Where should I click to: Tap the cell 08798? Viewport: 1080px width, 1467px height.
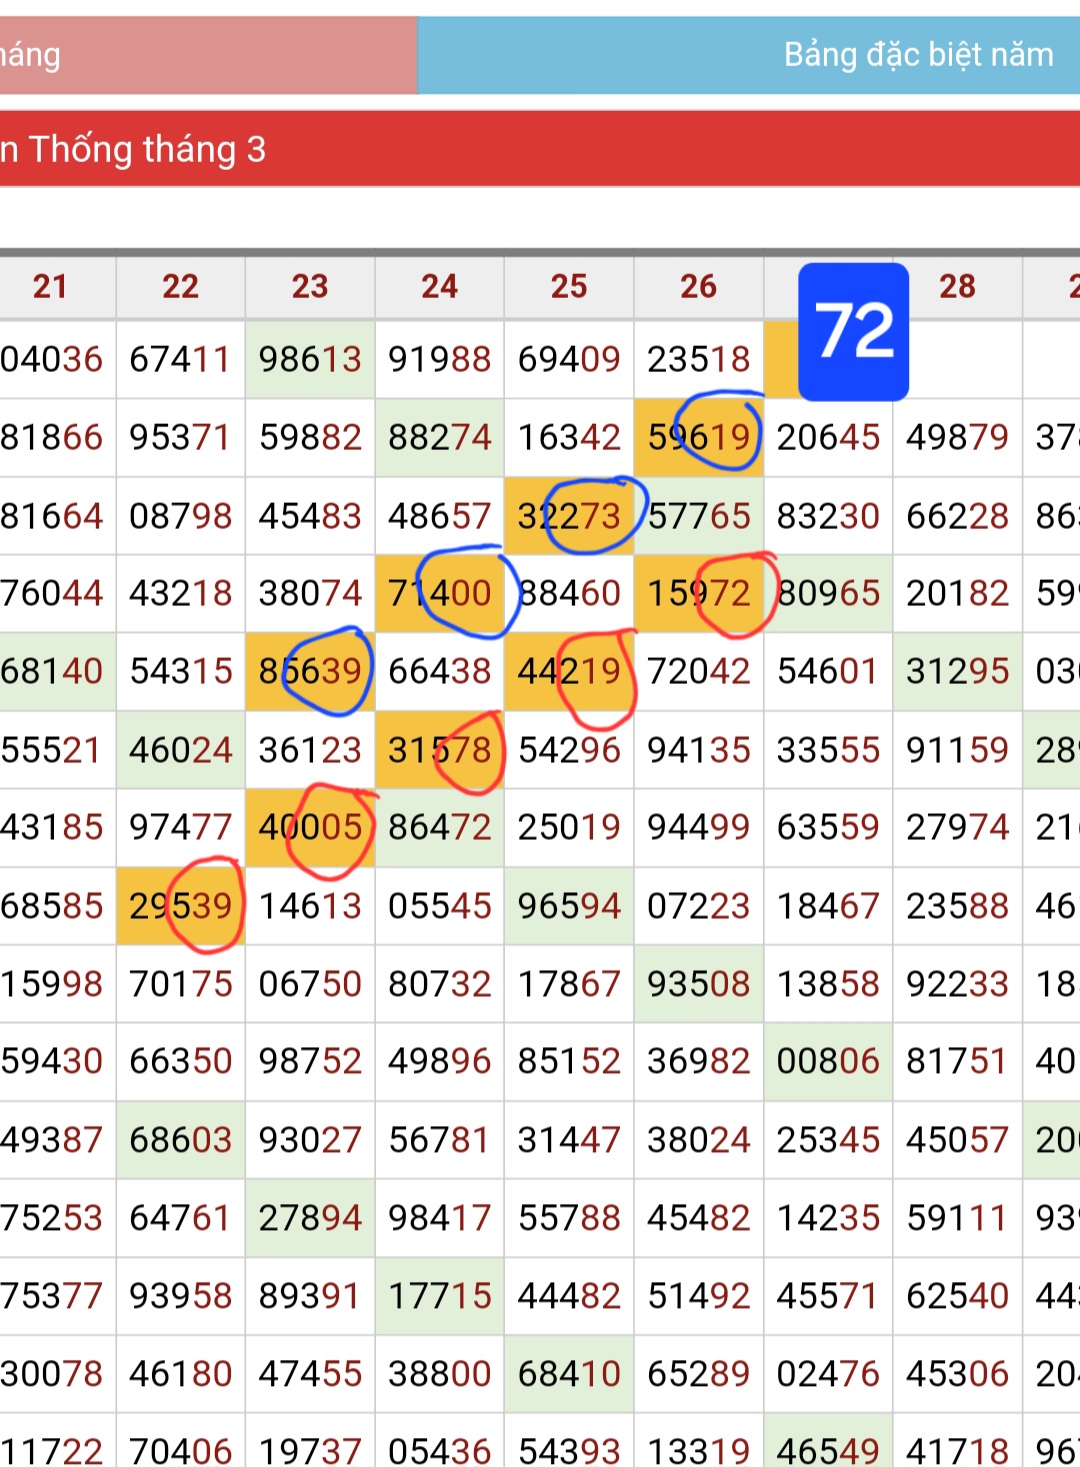coord(181,516)
